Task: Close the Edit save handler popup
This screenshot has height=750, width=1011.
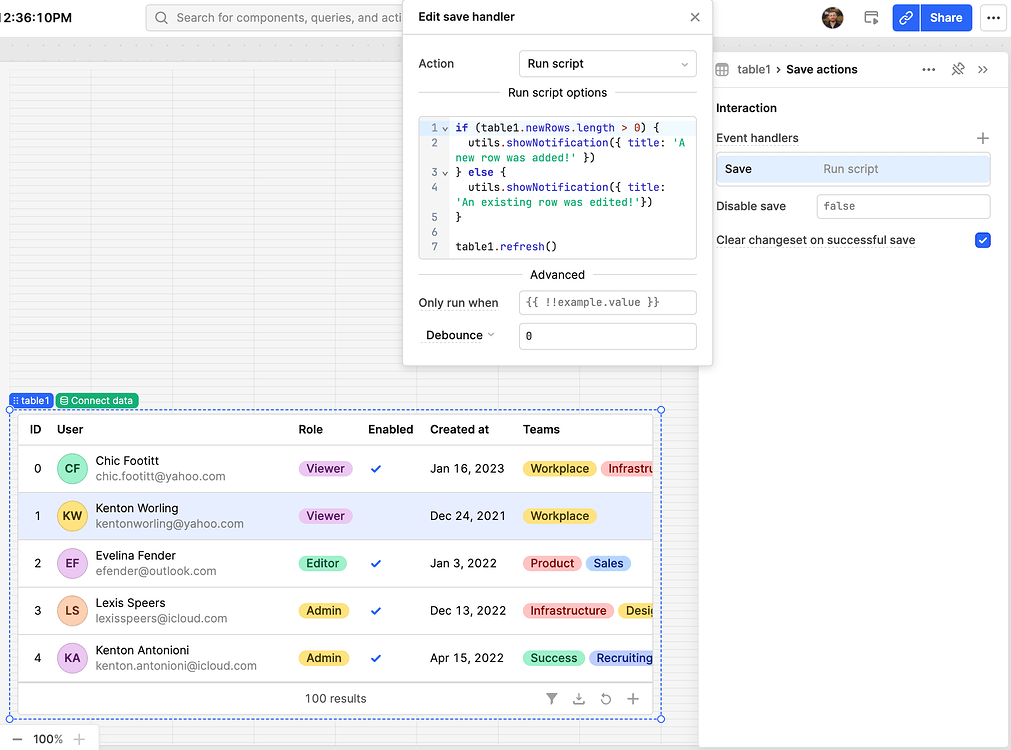Action: tap(694, 17)
